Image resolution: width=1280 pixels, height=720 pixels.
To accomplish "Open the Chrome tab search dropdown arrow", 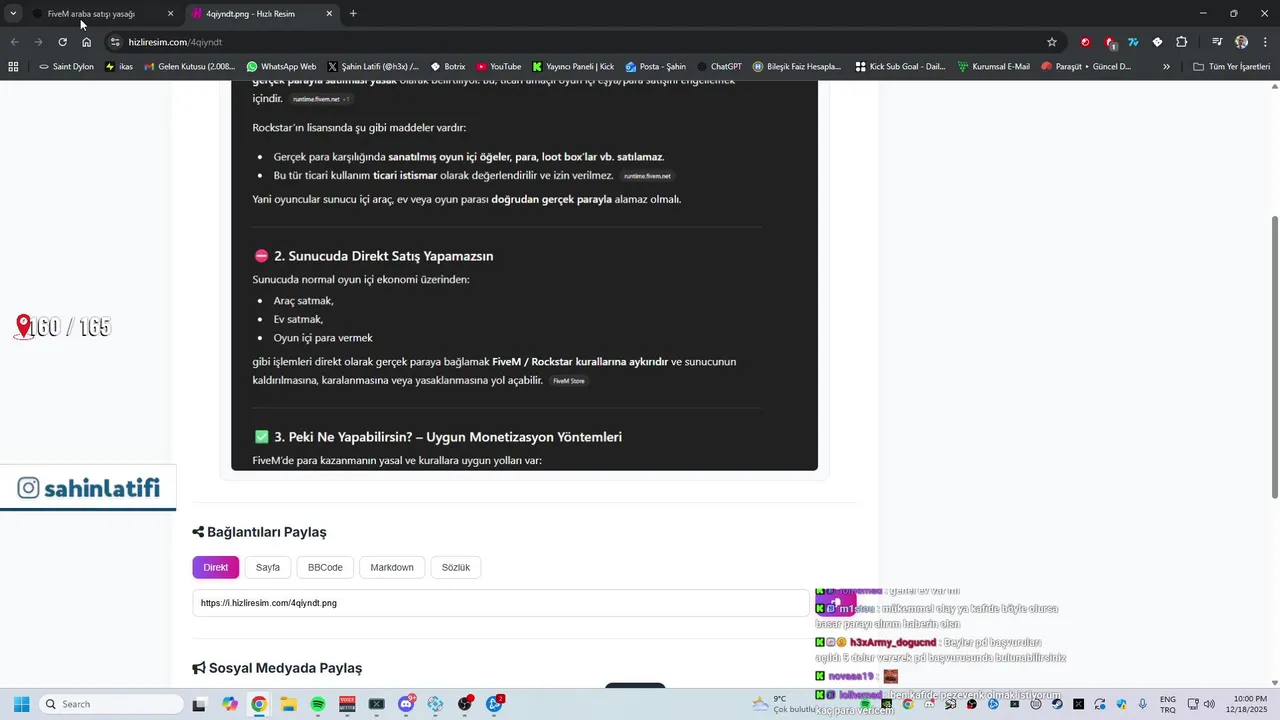I will tap(13, 14).
